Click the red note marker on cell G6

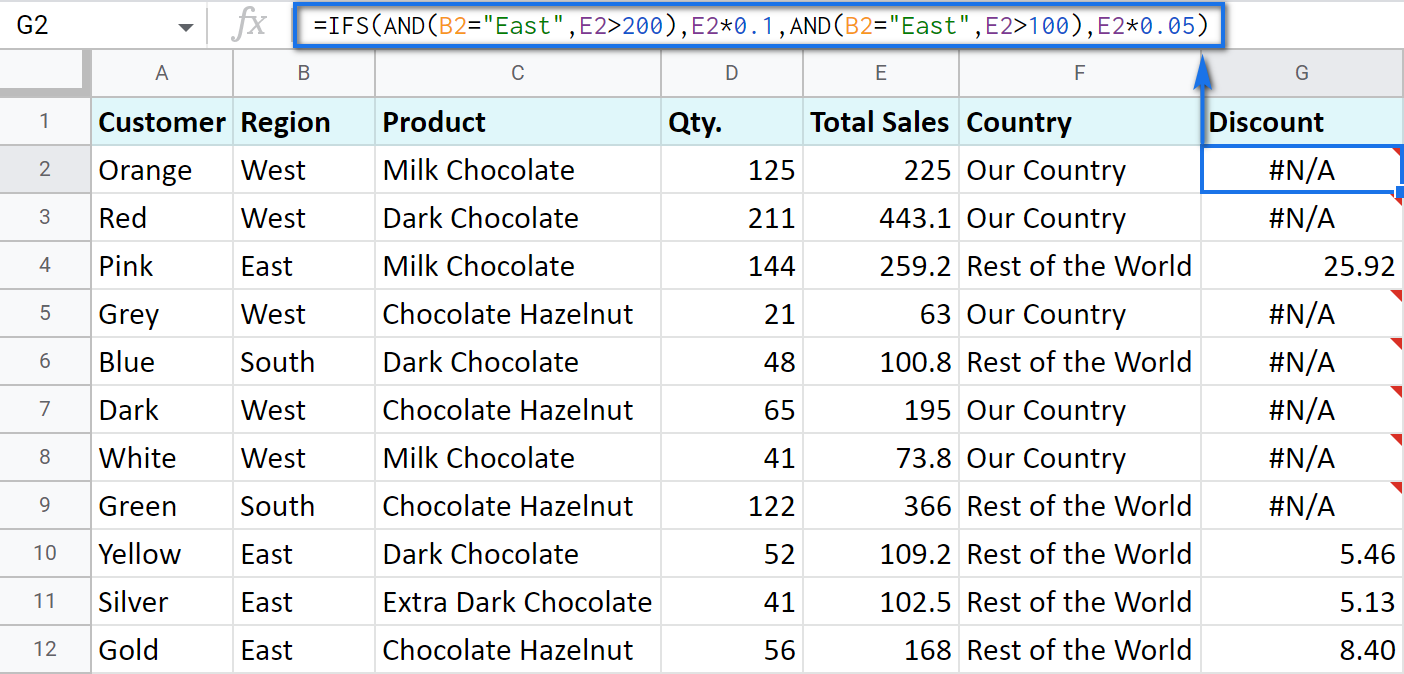[x=1398, y=342]
